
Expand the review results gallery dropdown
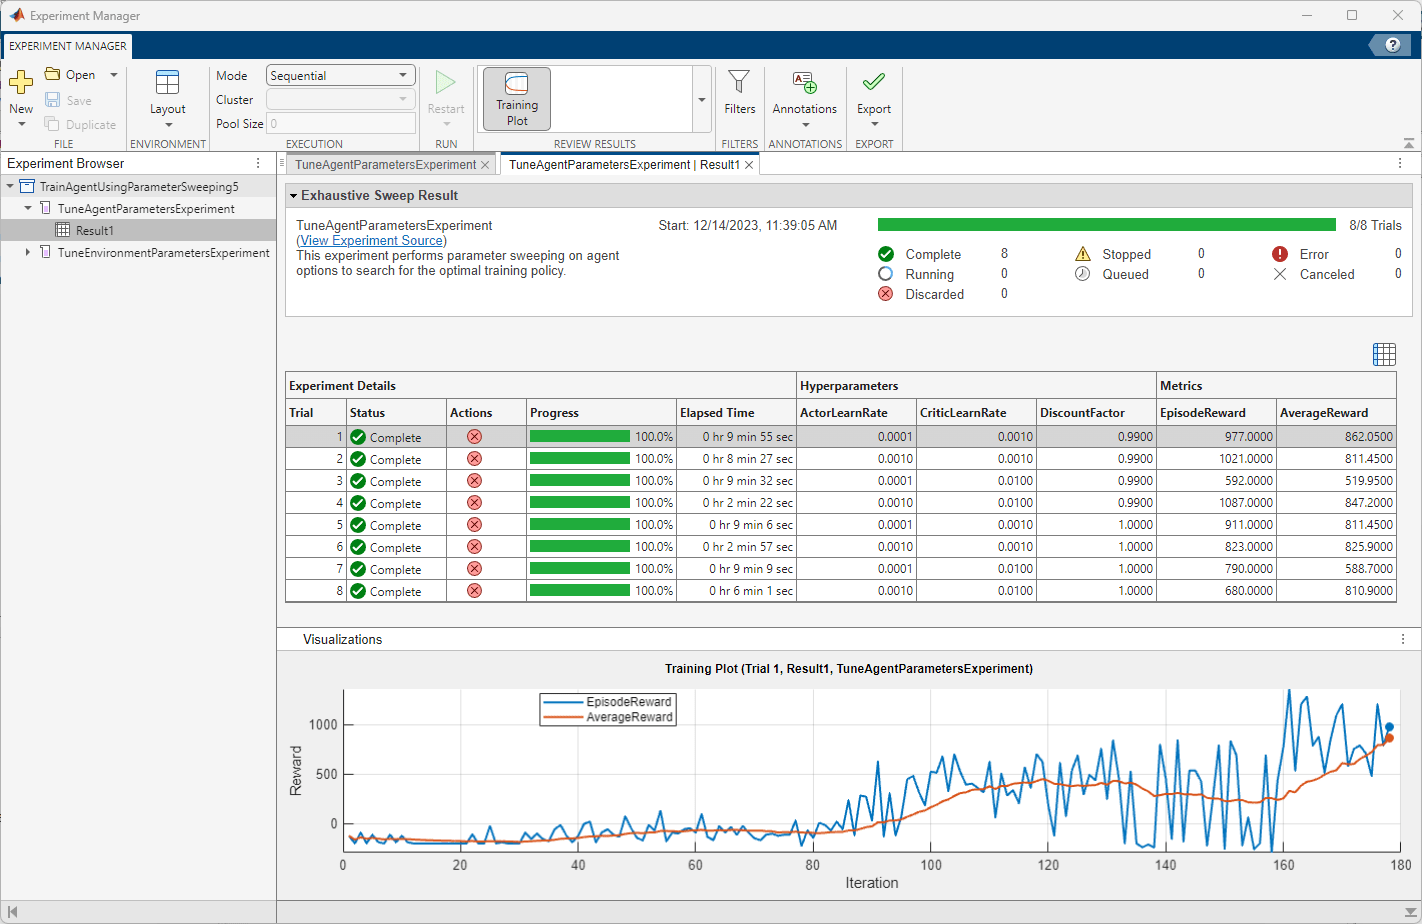[702, 100]
